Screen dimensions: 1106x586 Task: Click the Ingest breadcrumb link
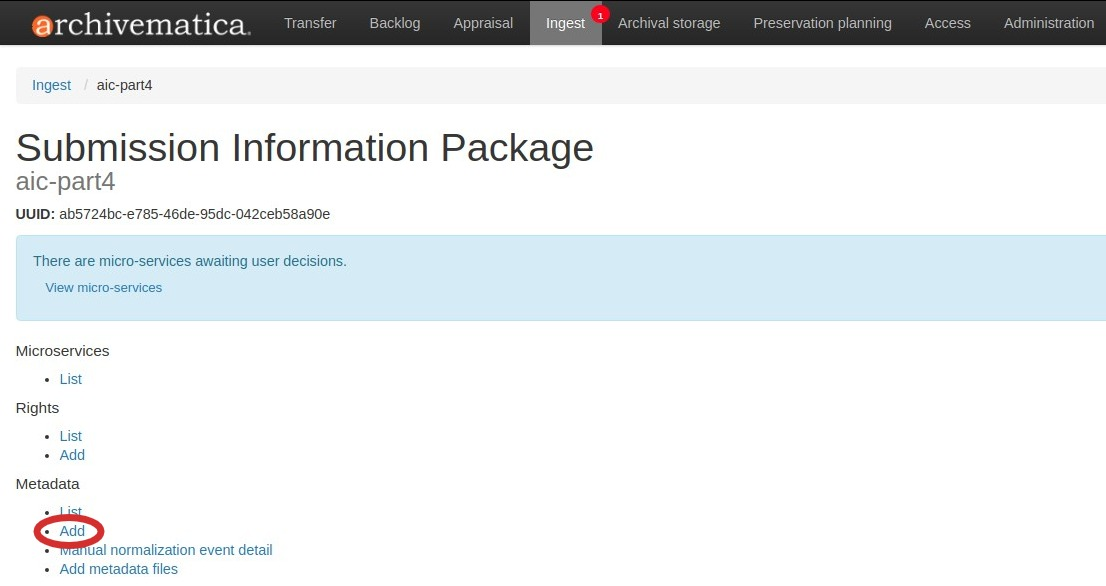(x=51, y=85)
